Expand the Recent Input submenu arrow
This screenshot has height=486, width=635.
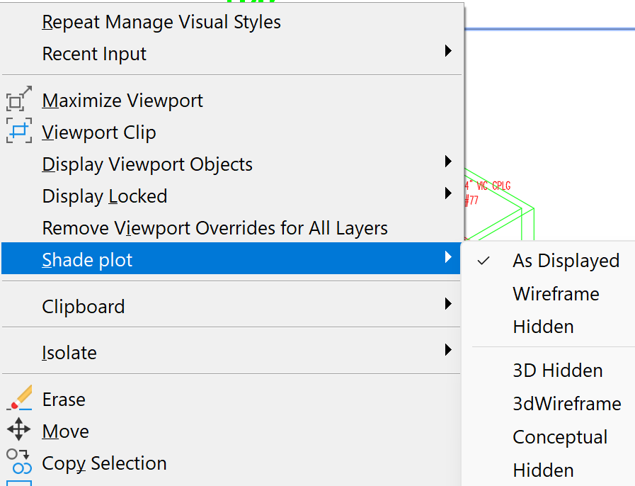(448, 51)
